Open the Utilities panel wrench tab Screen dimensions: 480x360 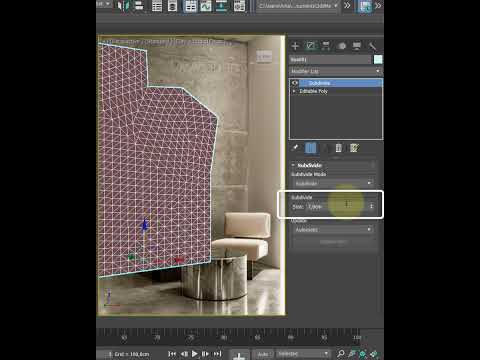(372, 46)
